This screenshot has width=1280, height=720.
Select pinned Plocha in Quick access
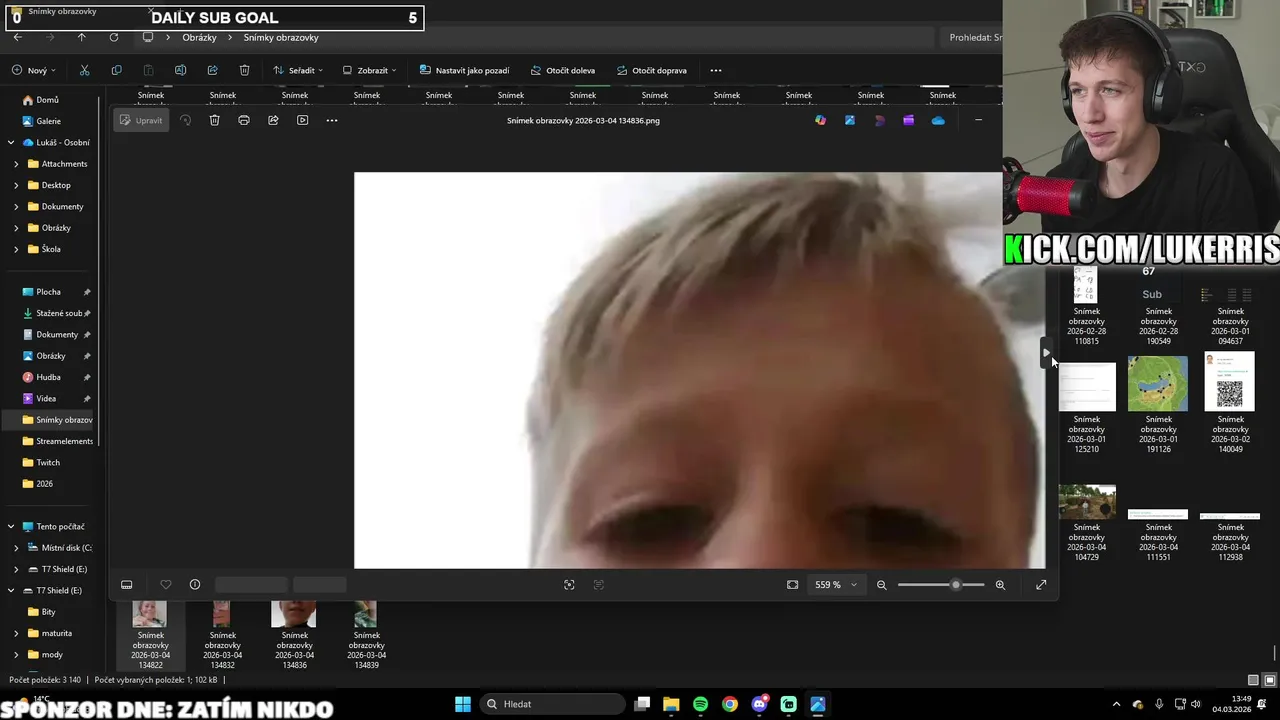click(48, 292)
